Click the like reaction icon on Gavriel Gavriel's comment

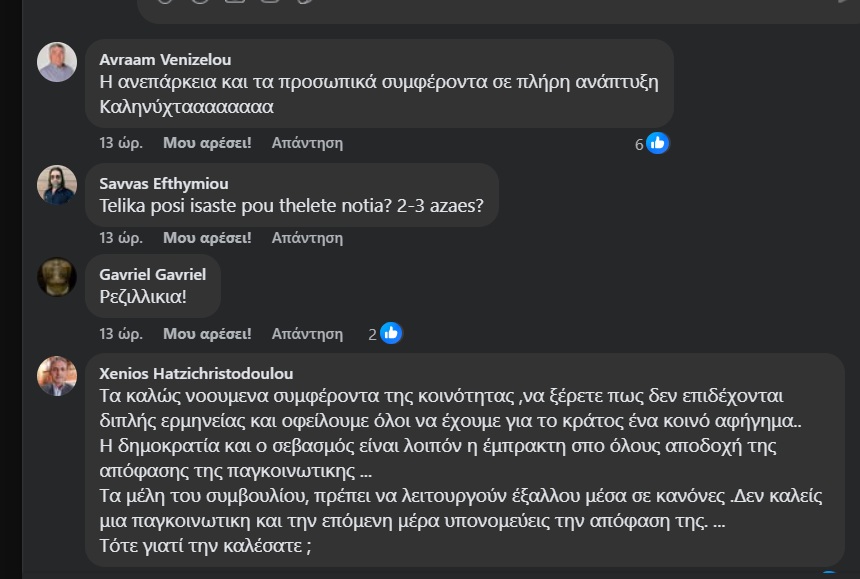391,333
